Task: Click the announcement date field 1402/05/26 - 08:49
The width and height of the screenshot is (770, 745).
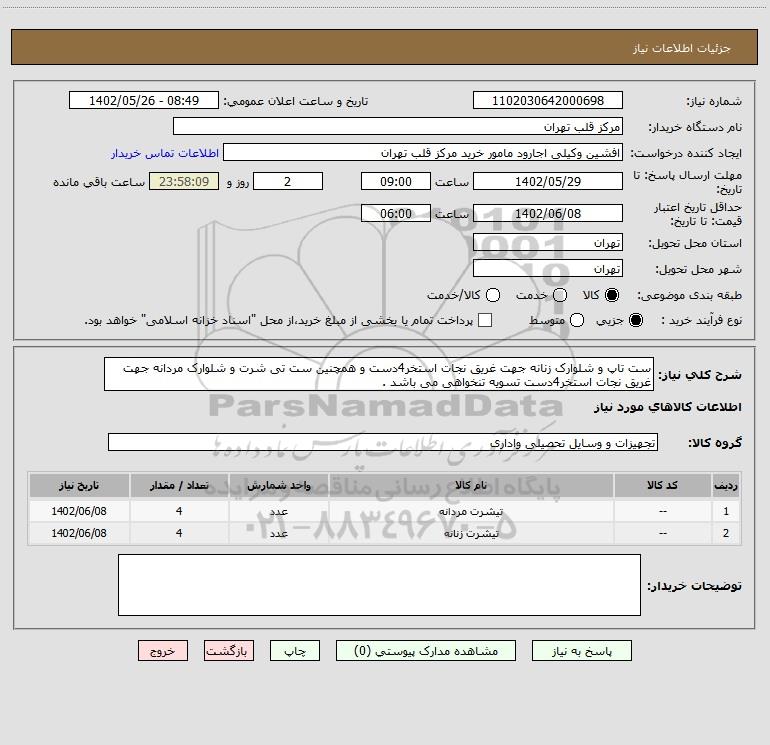Action: point(143,100)
